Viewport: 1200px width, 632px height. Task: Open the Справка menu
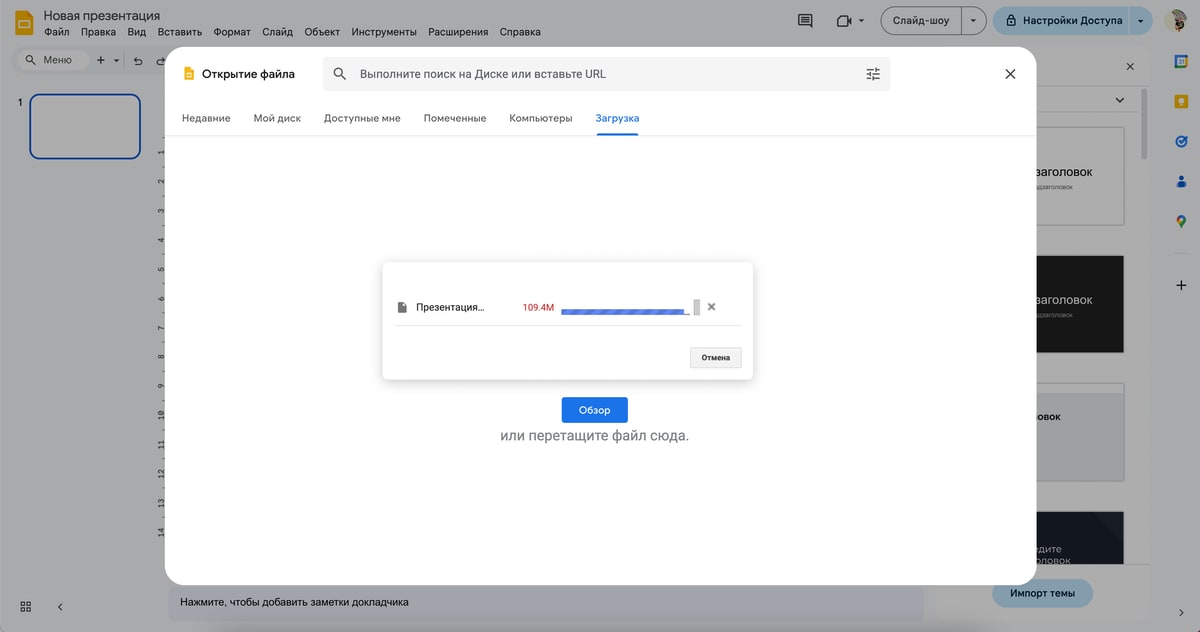click(x=519, y=32)
